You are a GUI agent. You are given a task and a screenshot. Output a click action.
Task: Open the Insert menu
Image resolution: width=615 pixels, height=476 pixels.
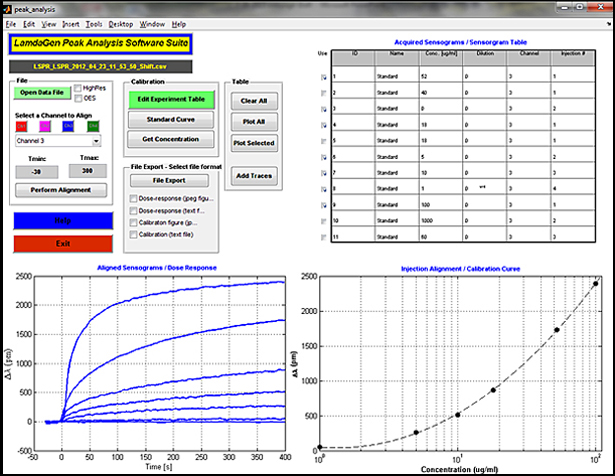pyautogui.click(x=71, y=24)
